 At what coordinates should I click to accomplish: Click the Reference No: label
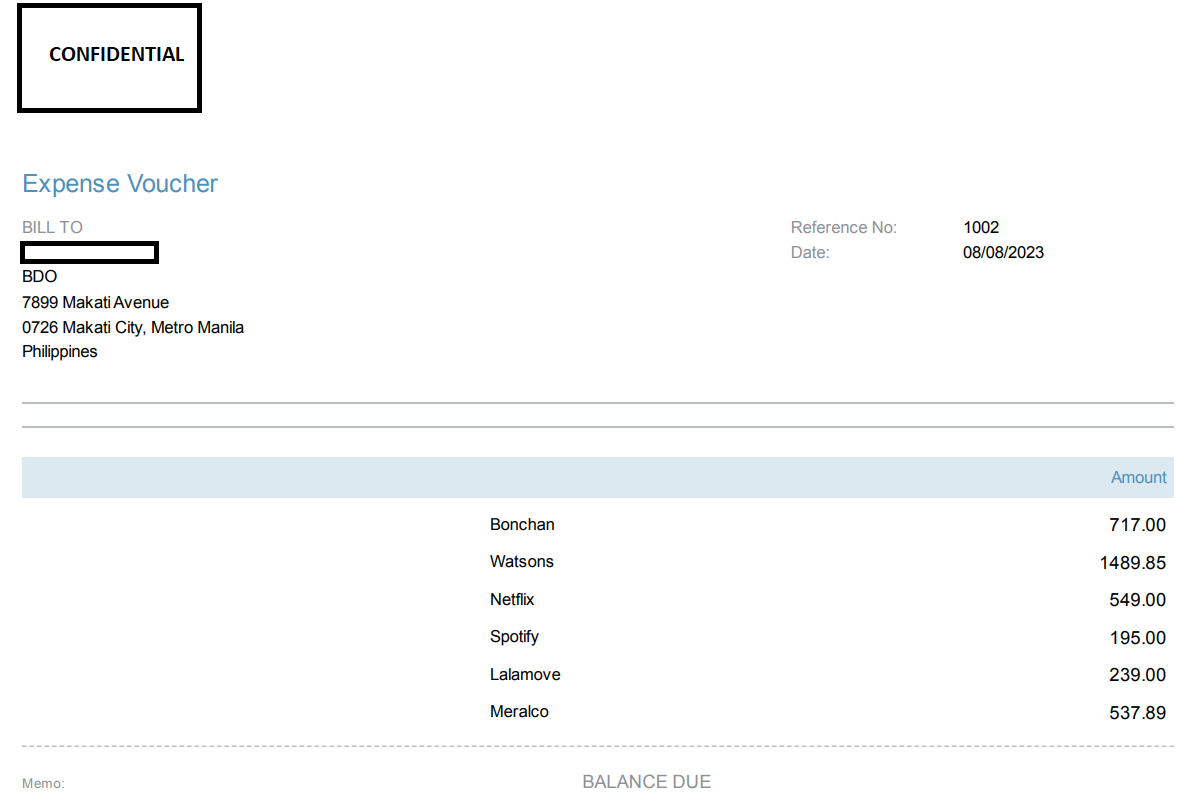(844, 228)
